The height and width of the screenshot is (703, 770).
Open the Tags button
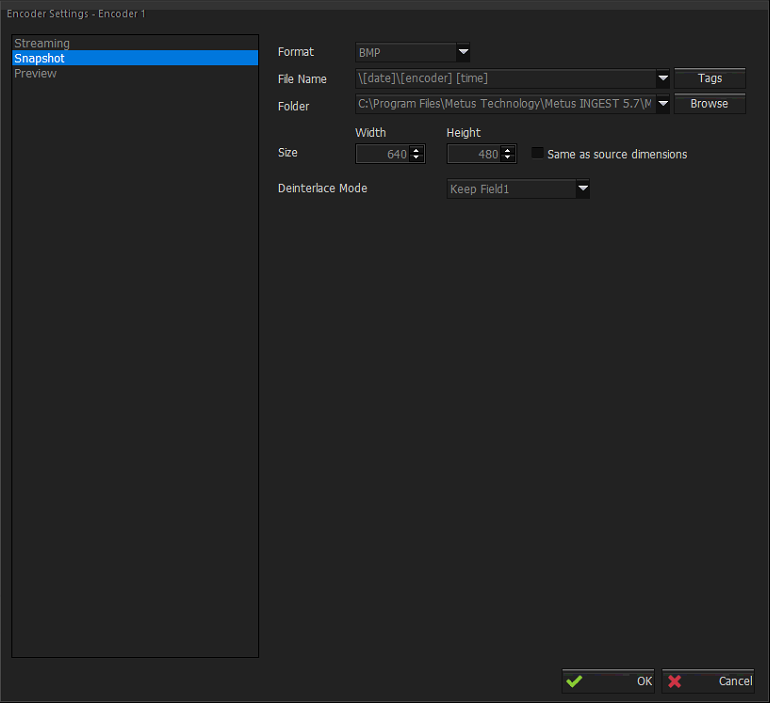click(x=710, y=78)
